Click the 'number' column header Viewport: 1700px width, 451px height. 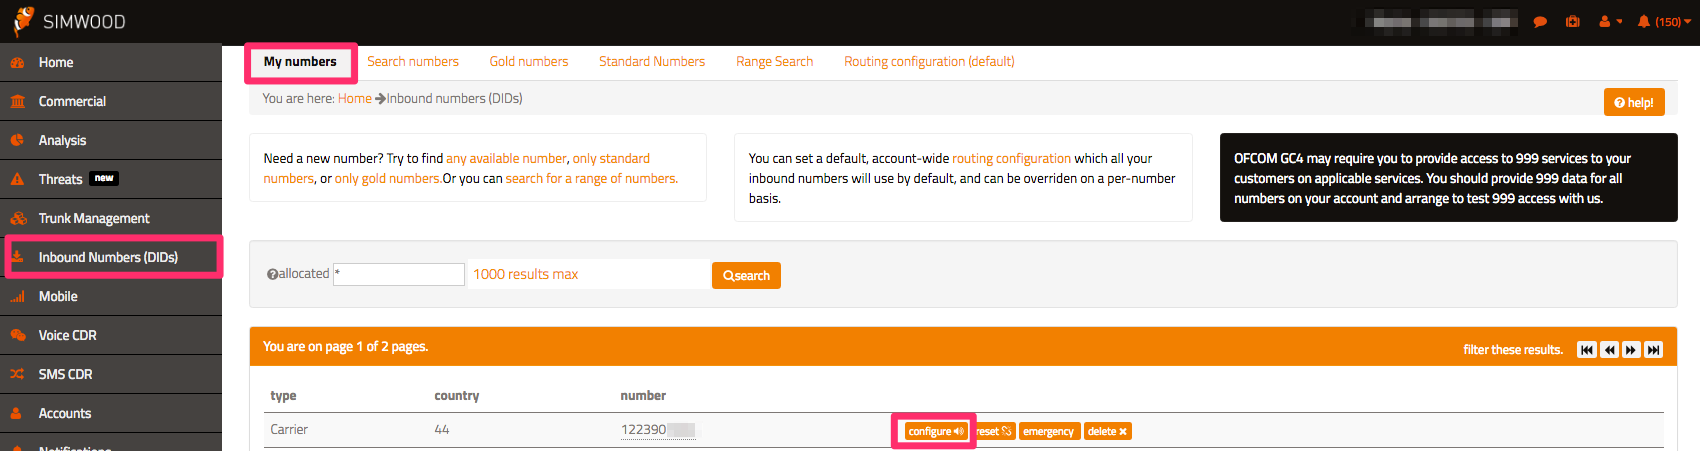point(643,396)
